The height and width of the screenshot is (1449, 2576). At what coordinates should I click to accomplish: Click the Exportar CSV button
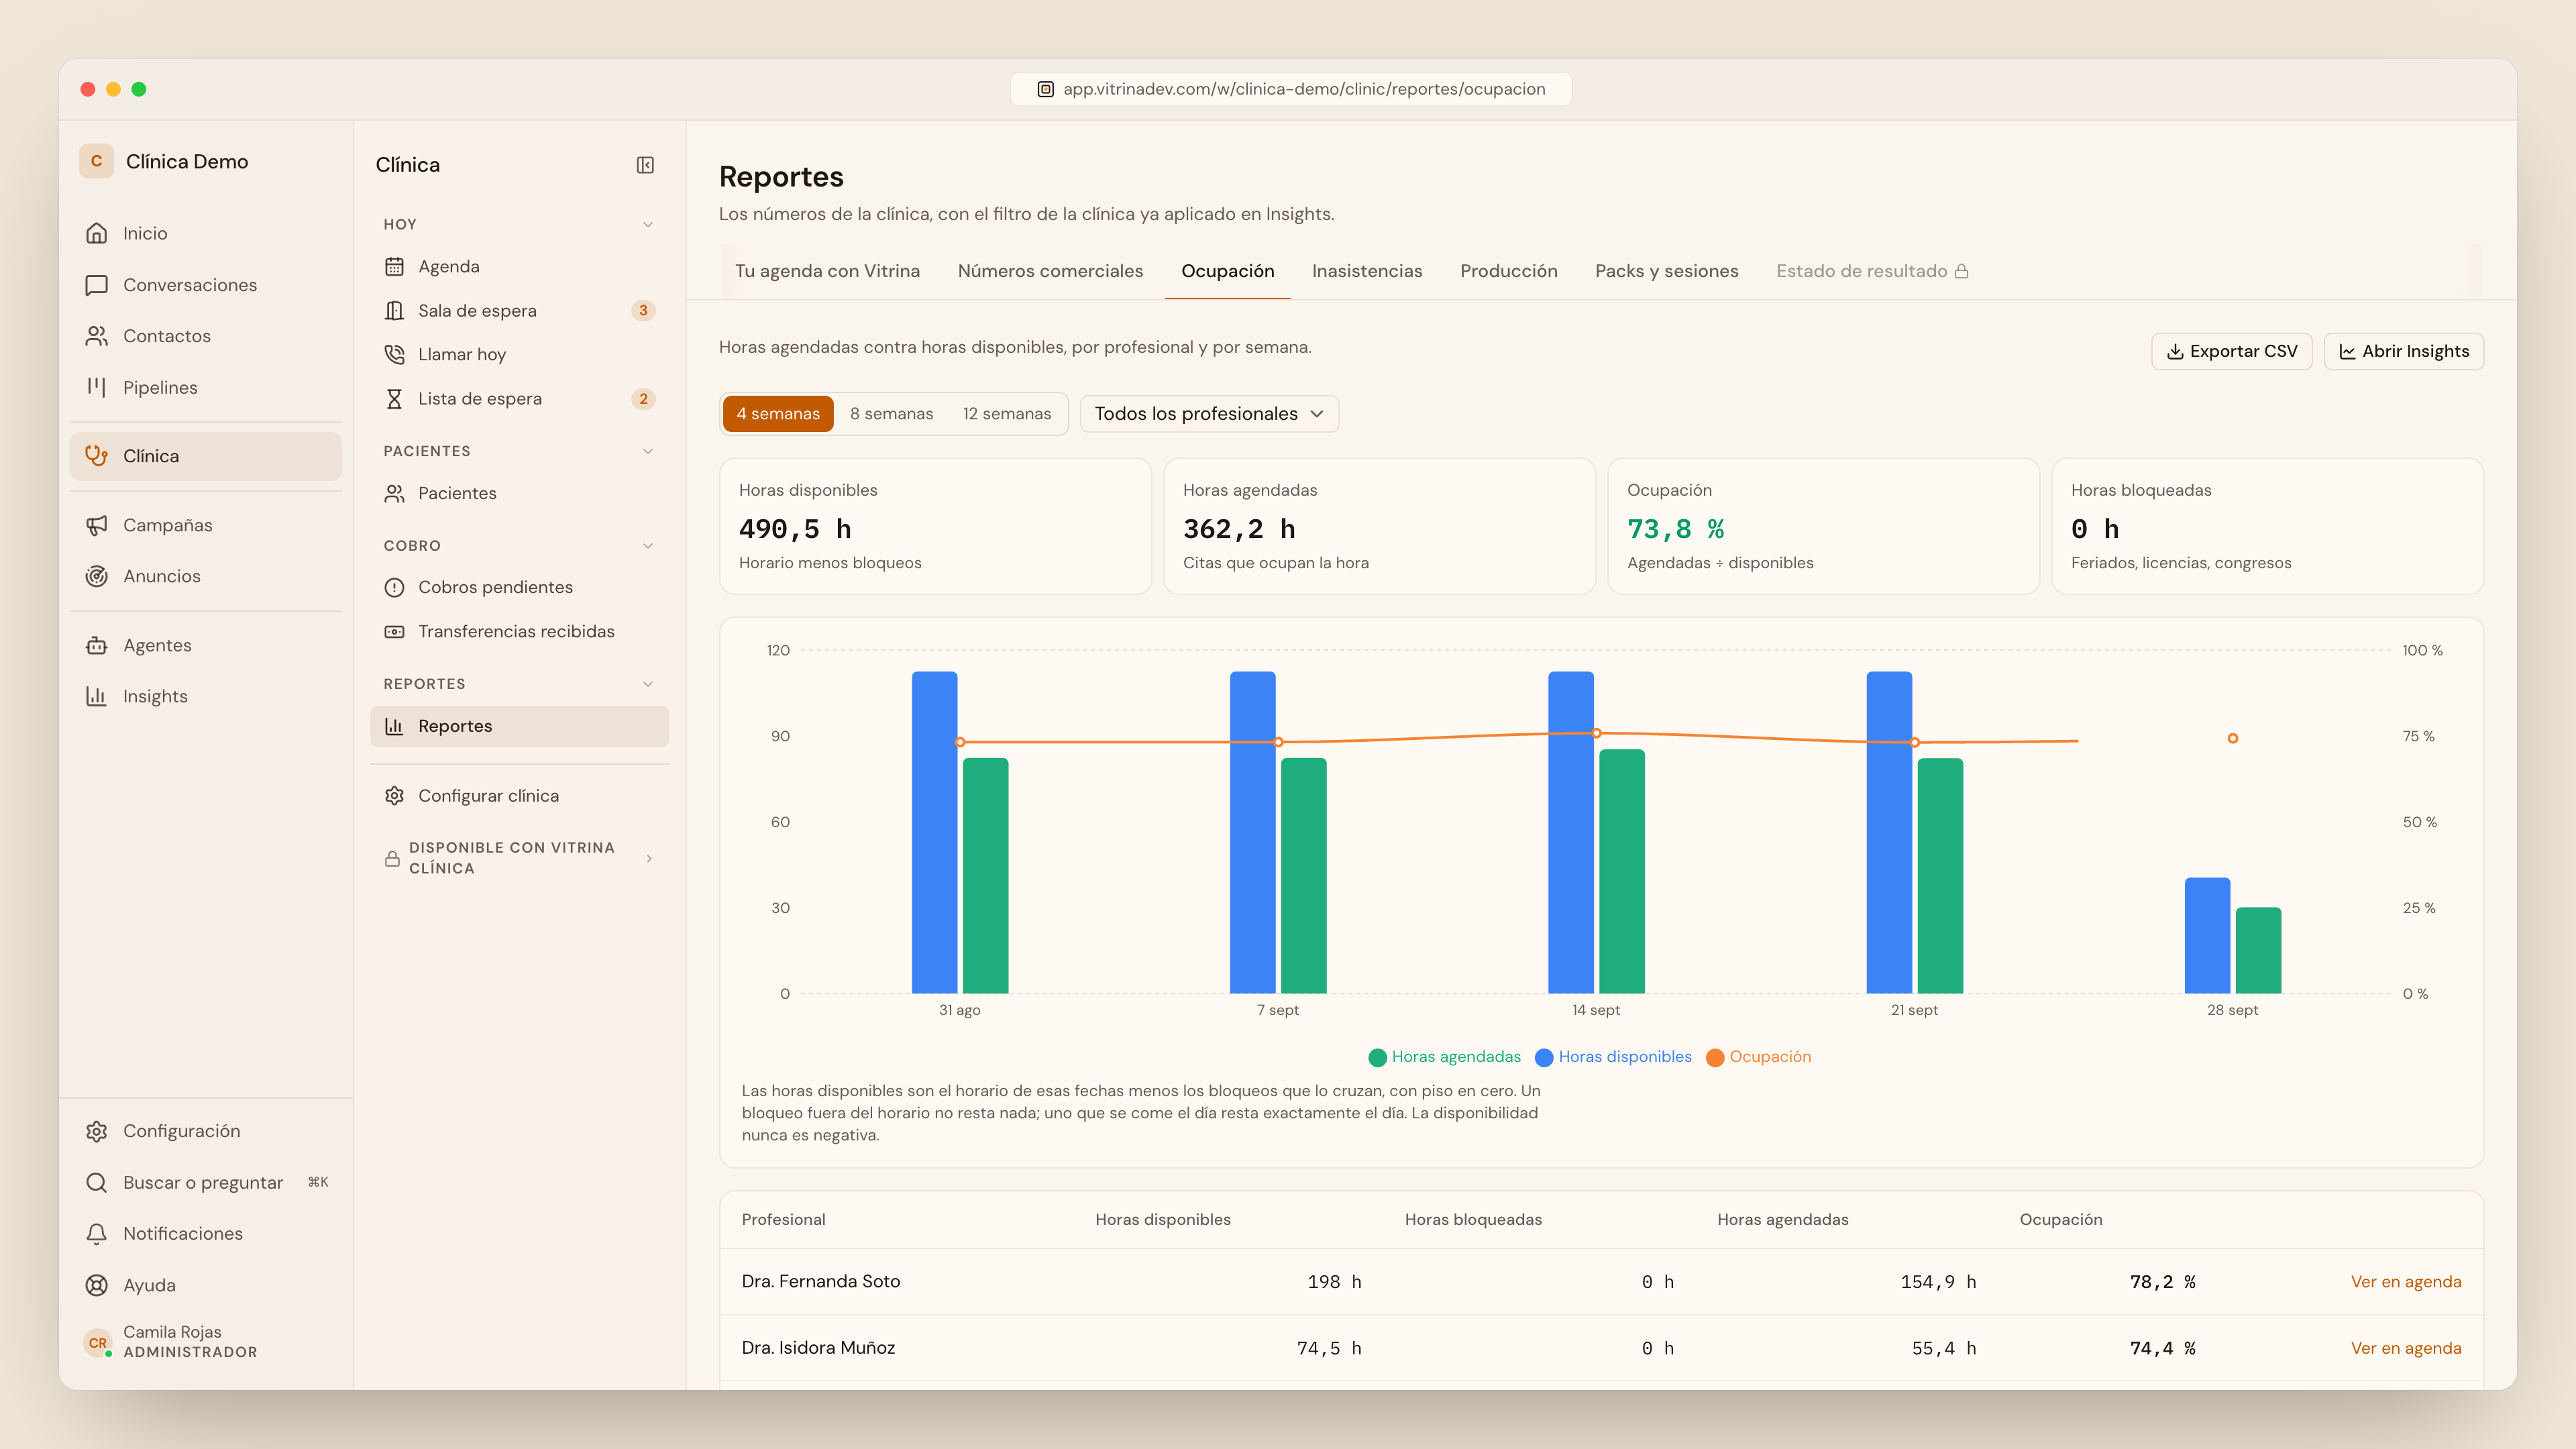[x=2231, y=351]
